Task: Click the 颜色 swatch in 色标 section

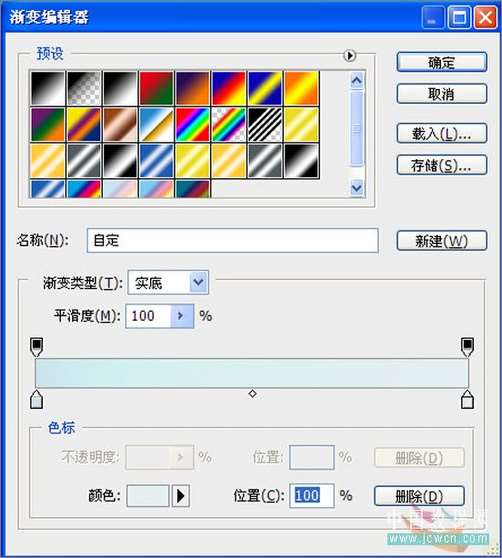Action: pyautogui.click(x=148, y=496)
